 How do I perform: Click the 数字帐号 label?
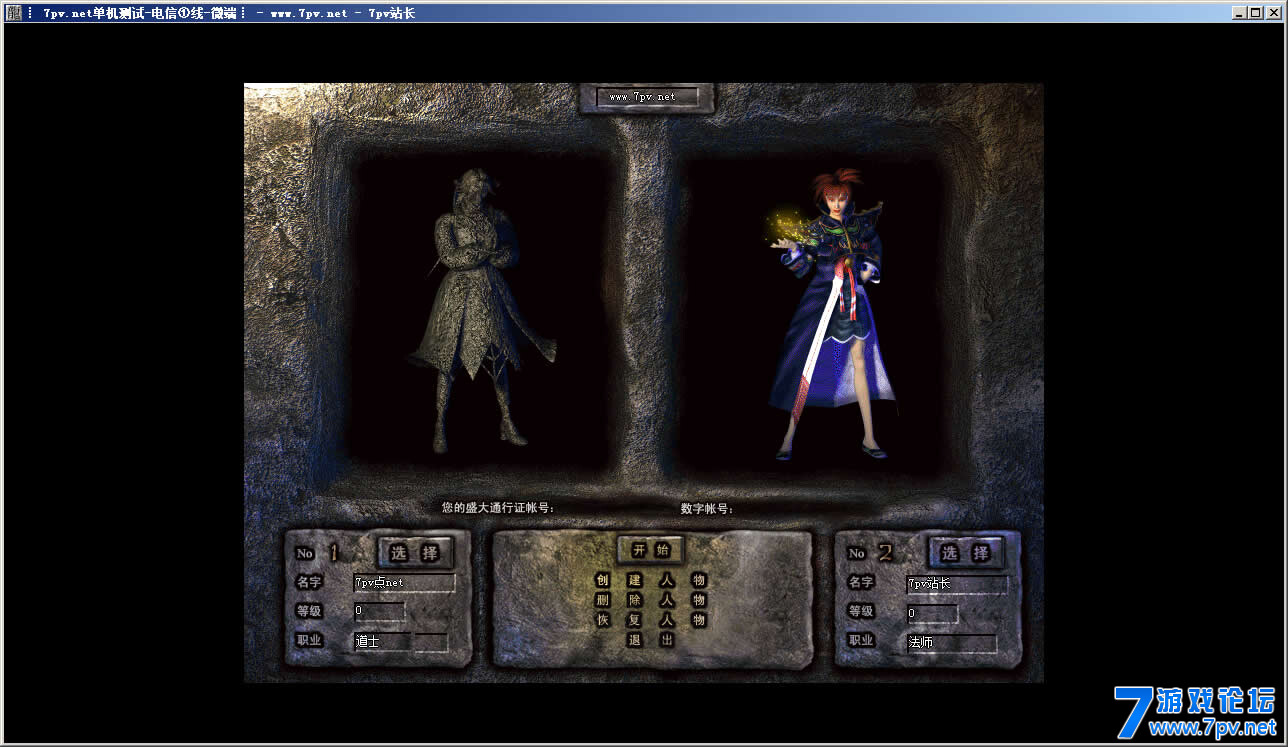(707, 508)
